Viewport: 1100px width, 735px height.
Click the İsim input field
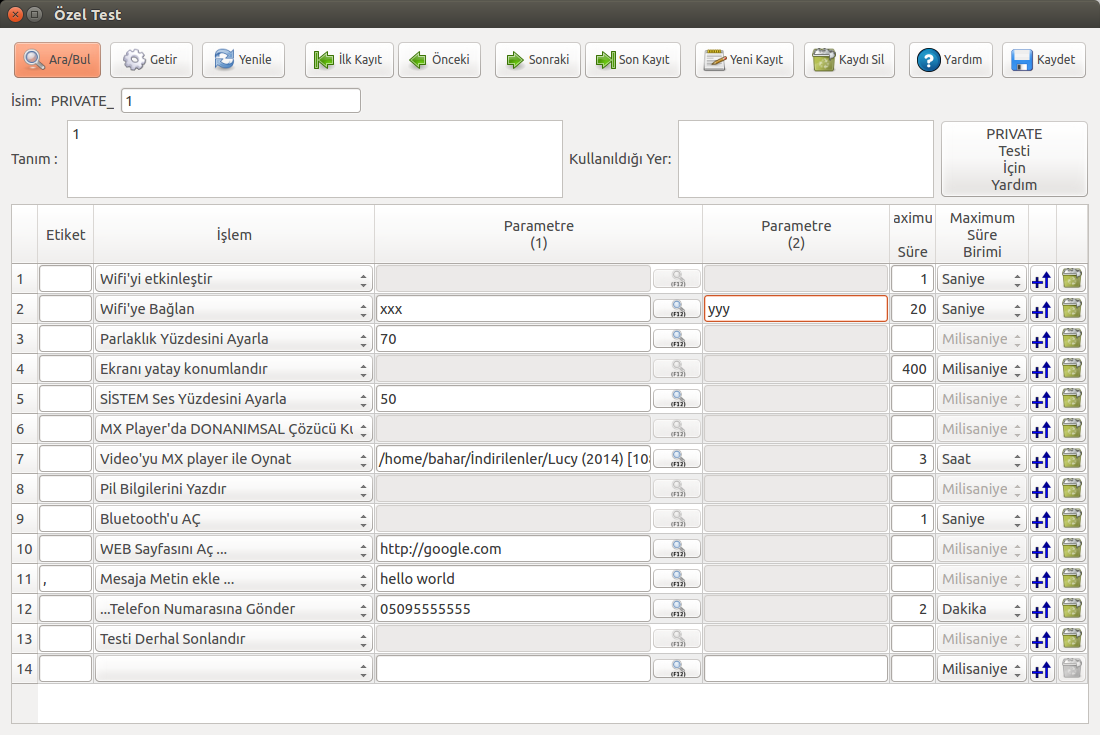click(x=241, y=100)
